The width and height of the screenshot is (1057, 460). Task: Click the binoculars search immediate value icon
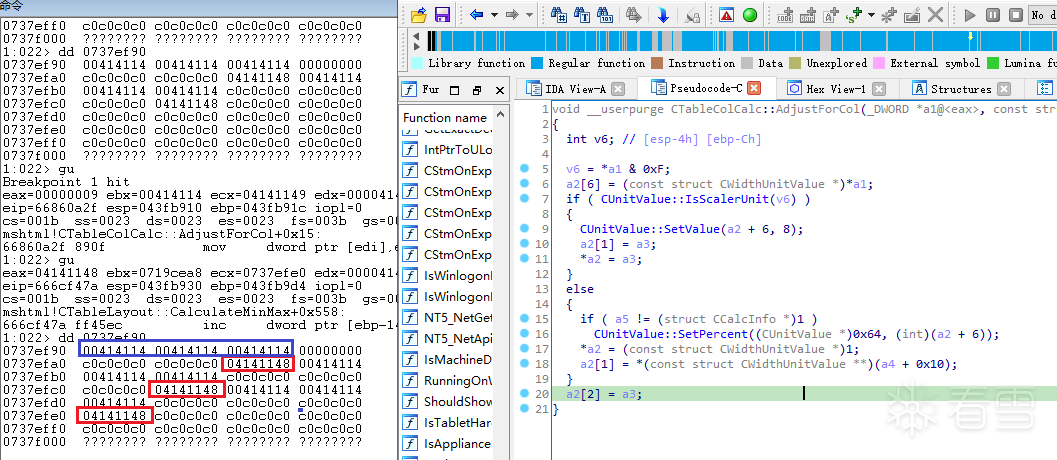click(559, 15)
